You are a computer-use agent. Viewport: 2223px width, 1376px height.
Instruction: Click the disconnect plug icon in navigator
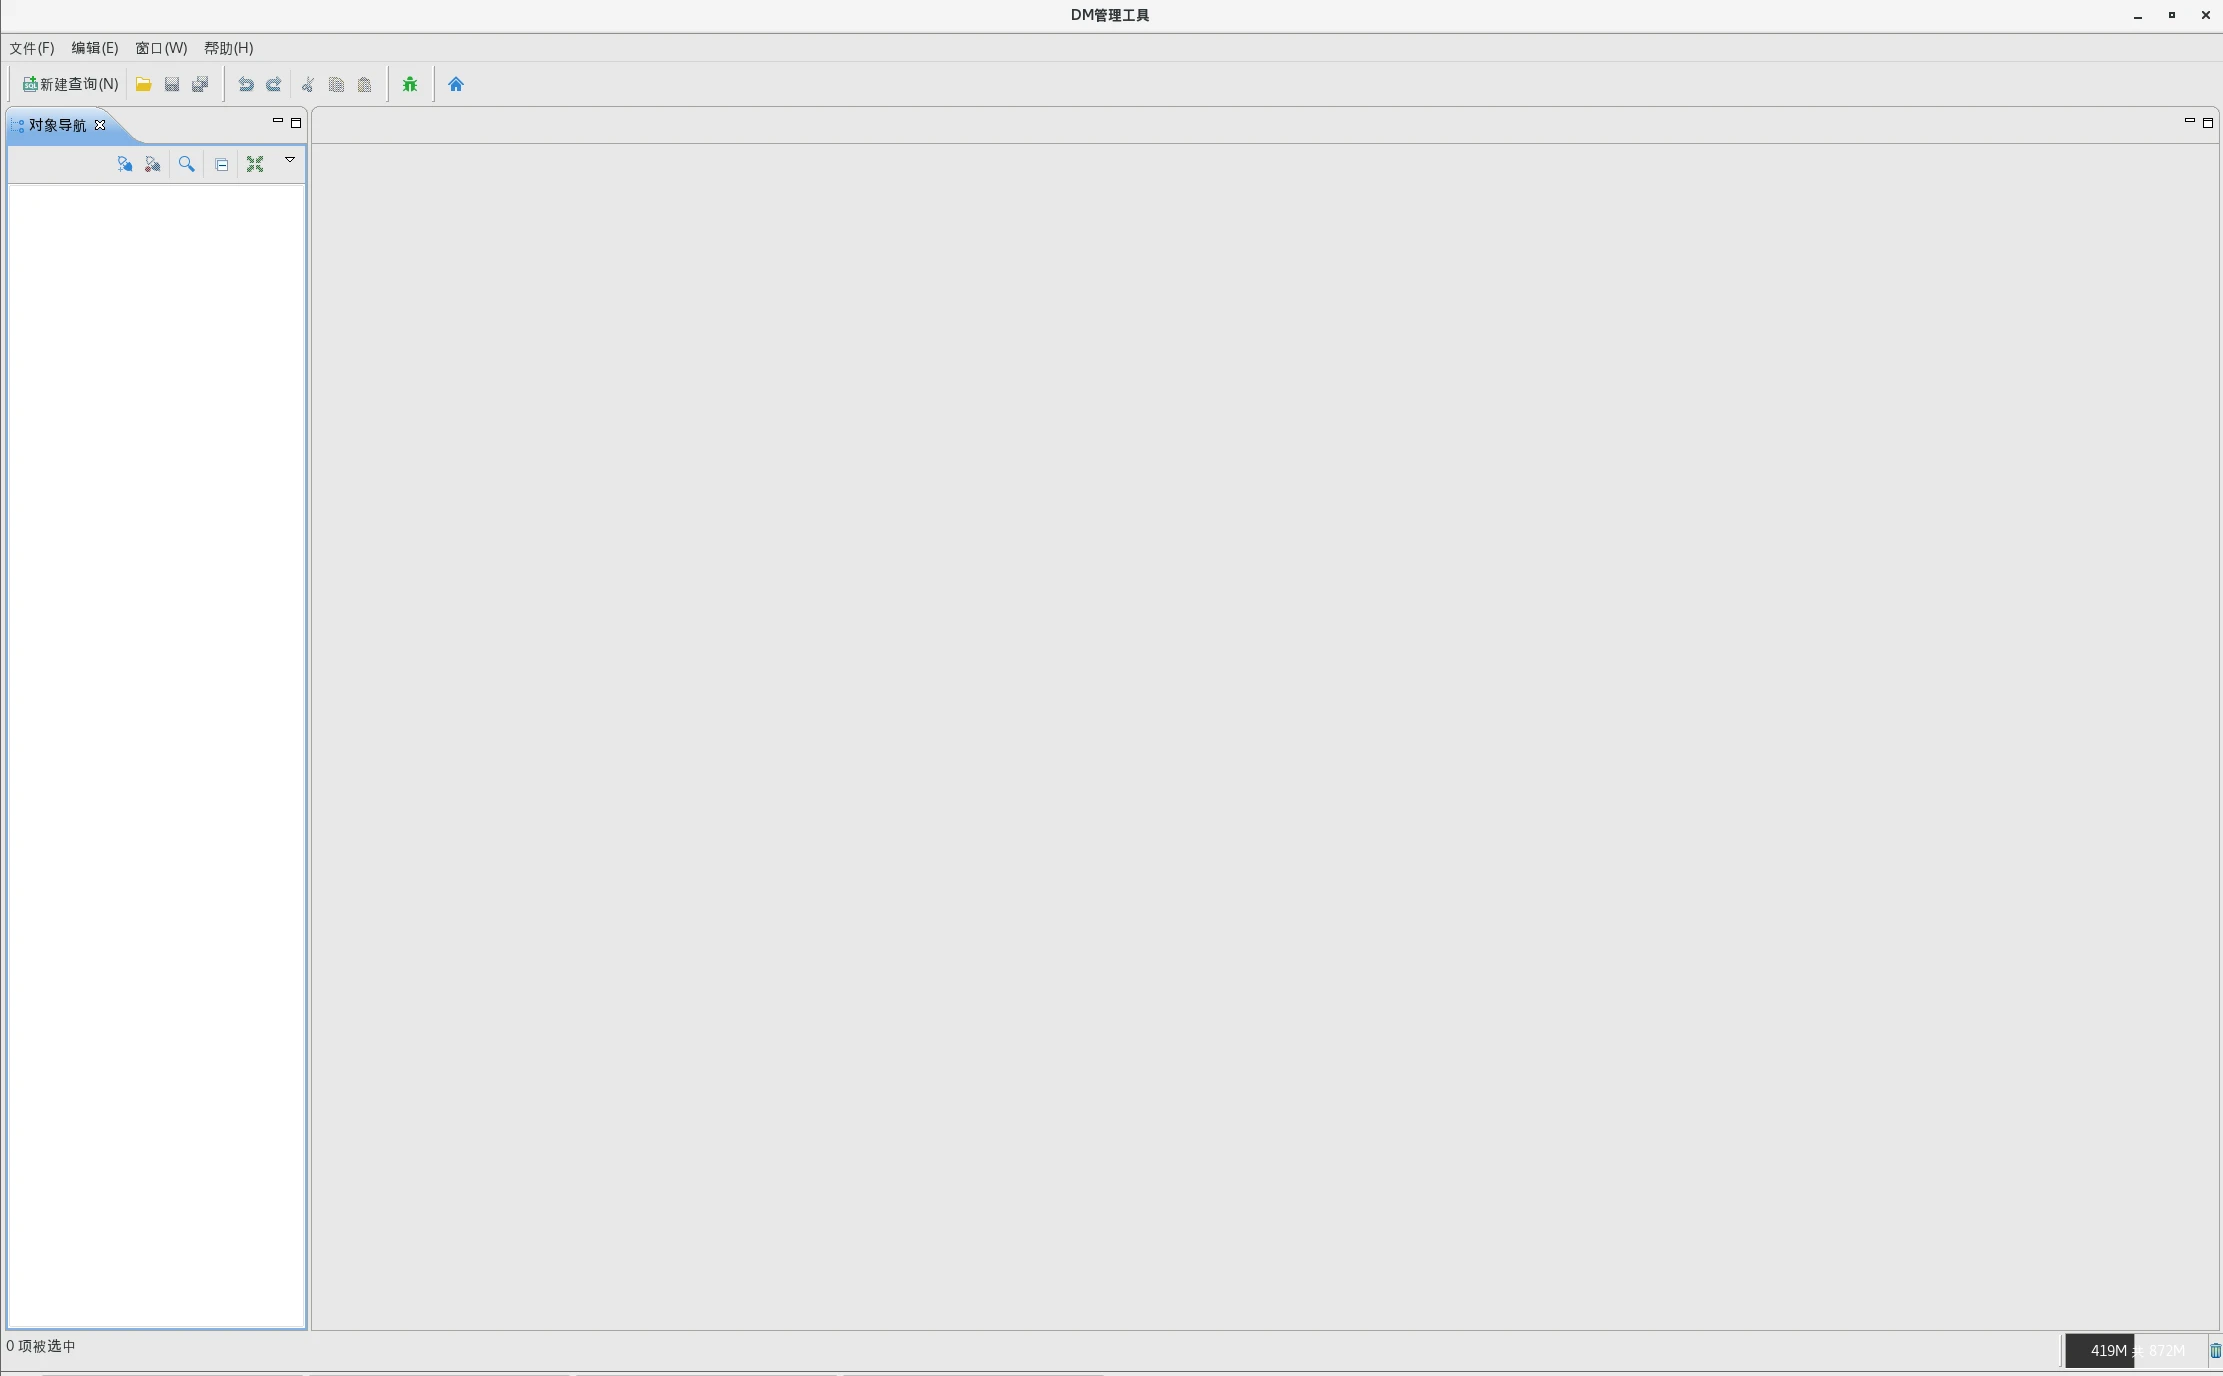[x=152, y=164]
